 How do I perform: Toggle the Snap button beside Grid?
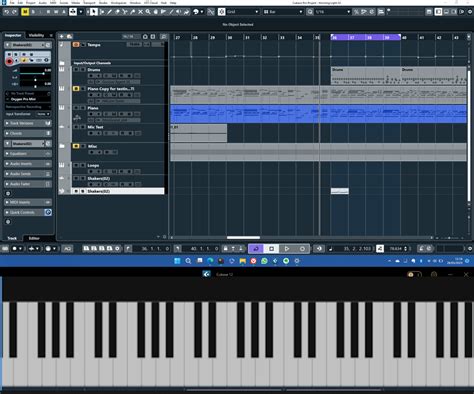click(x=222, y=12)
